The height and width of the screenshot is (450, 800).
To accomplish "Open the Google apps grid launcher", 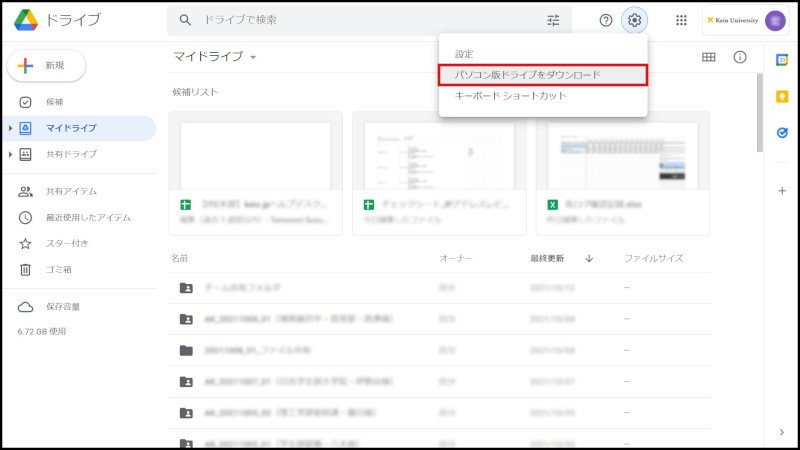I will coord(681,20).
